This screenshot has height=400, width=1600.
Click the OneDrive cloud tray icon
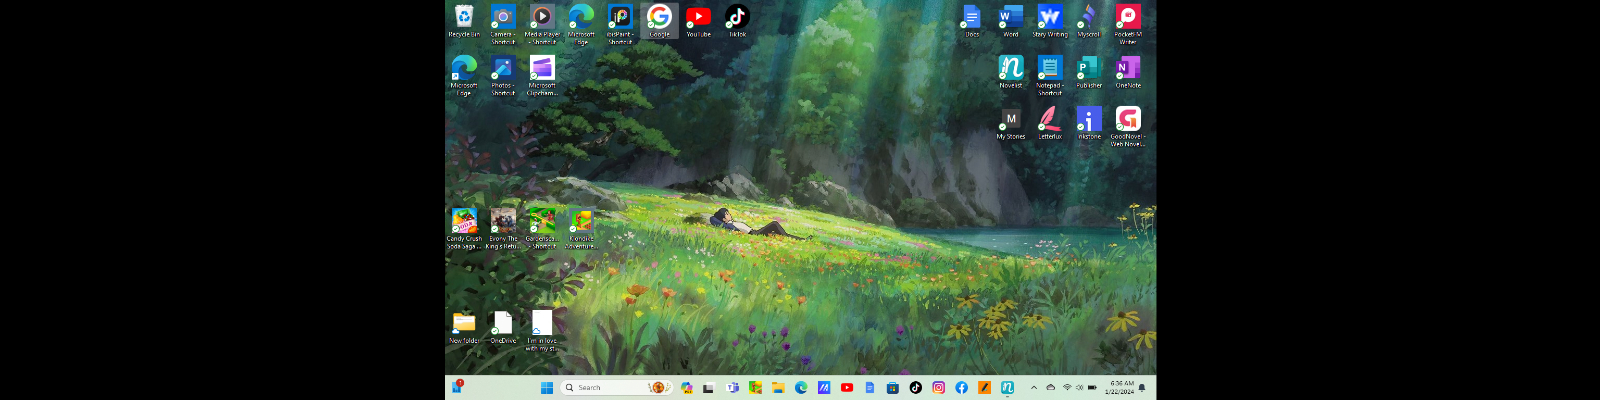[1050, 388]
